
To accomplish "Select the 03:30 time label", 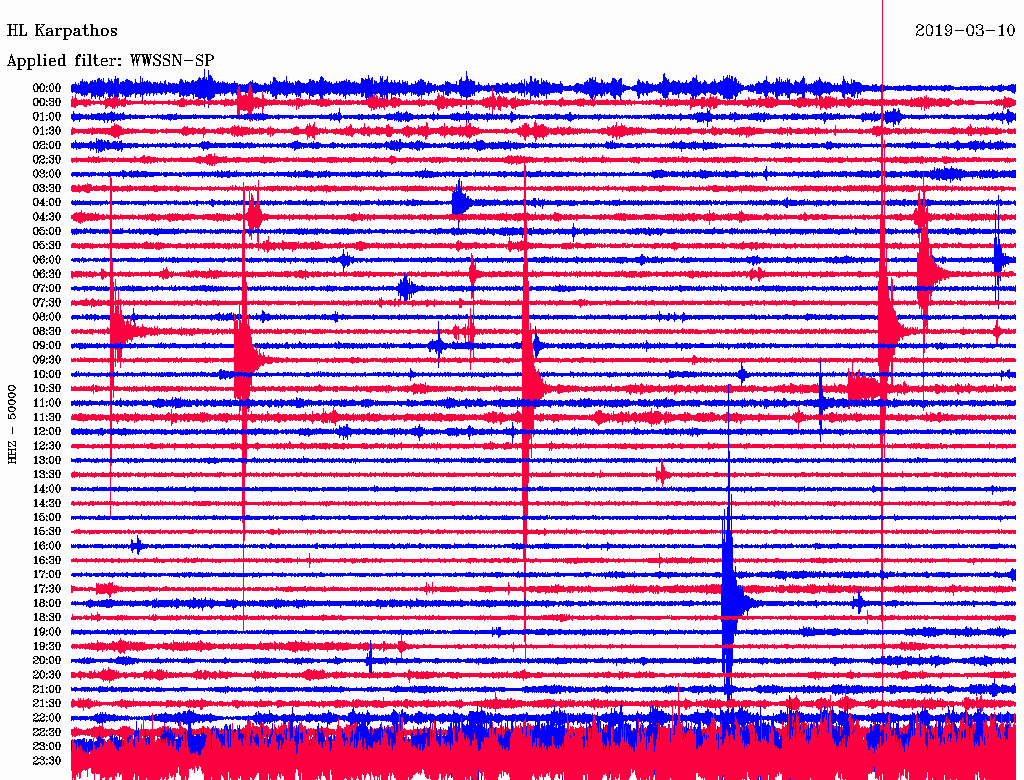I will point(47,188).
